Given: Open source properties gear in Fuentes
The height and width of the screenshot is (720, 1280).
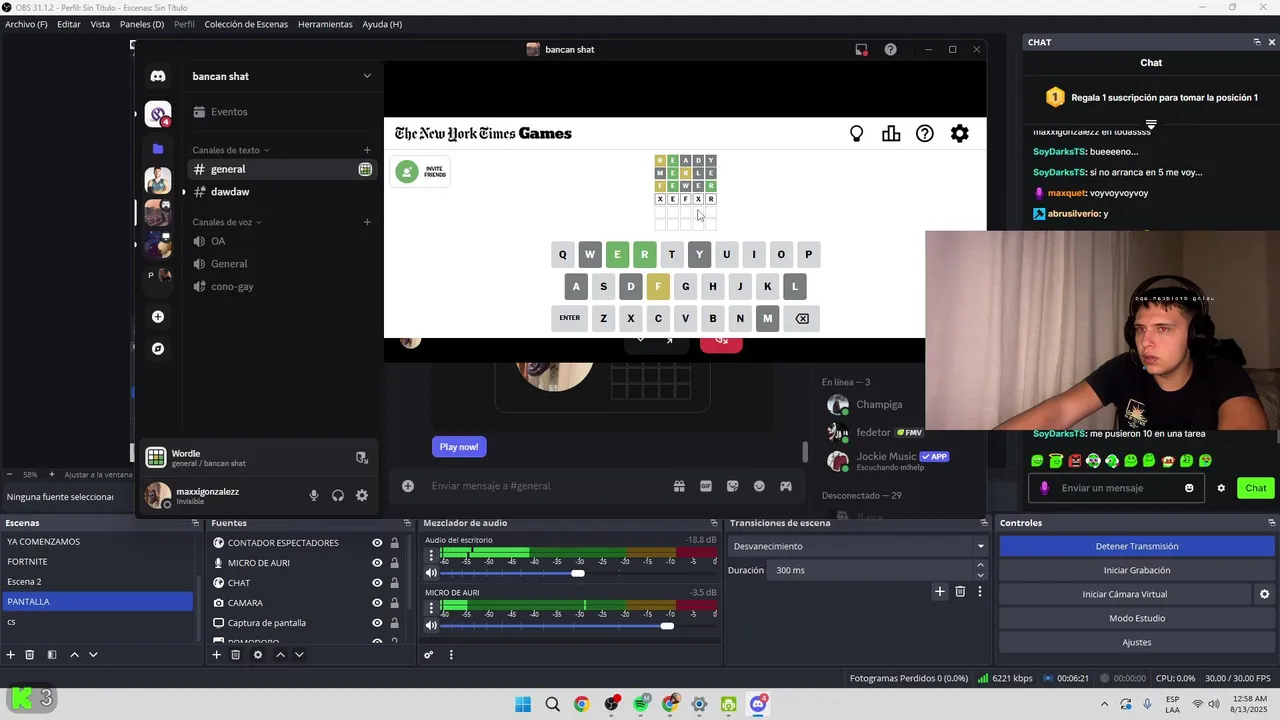Looking at the screenshot, I should [x=258, y=655].
